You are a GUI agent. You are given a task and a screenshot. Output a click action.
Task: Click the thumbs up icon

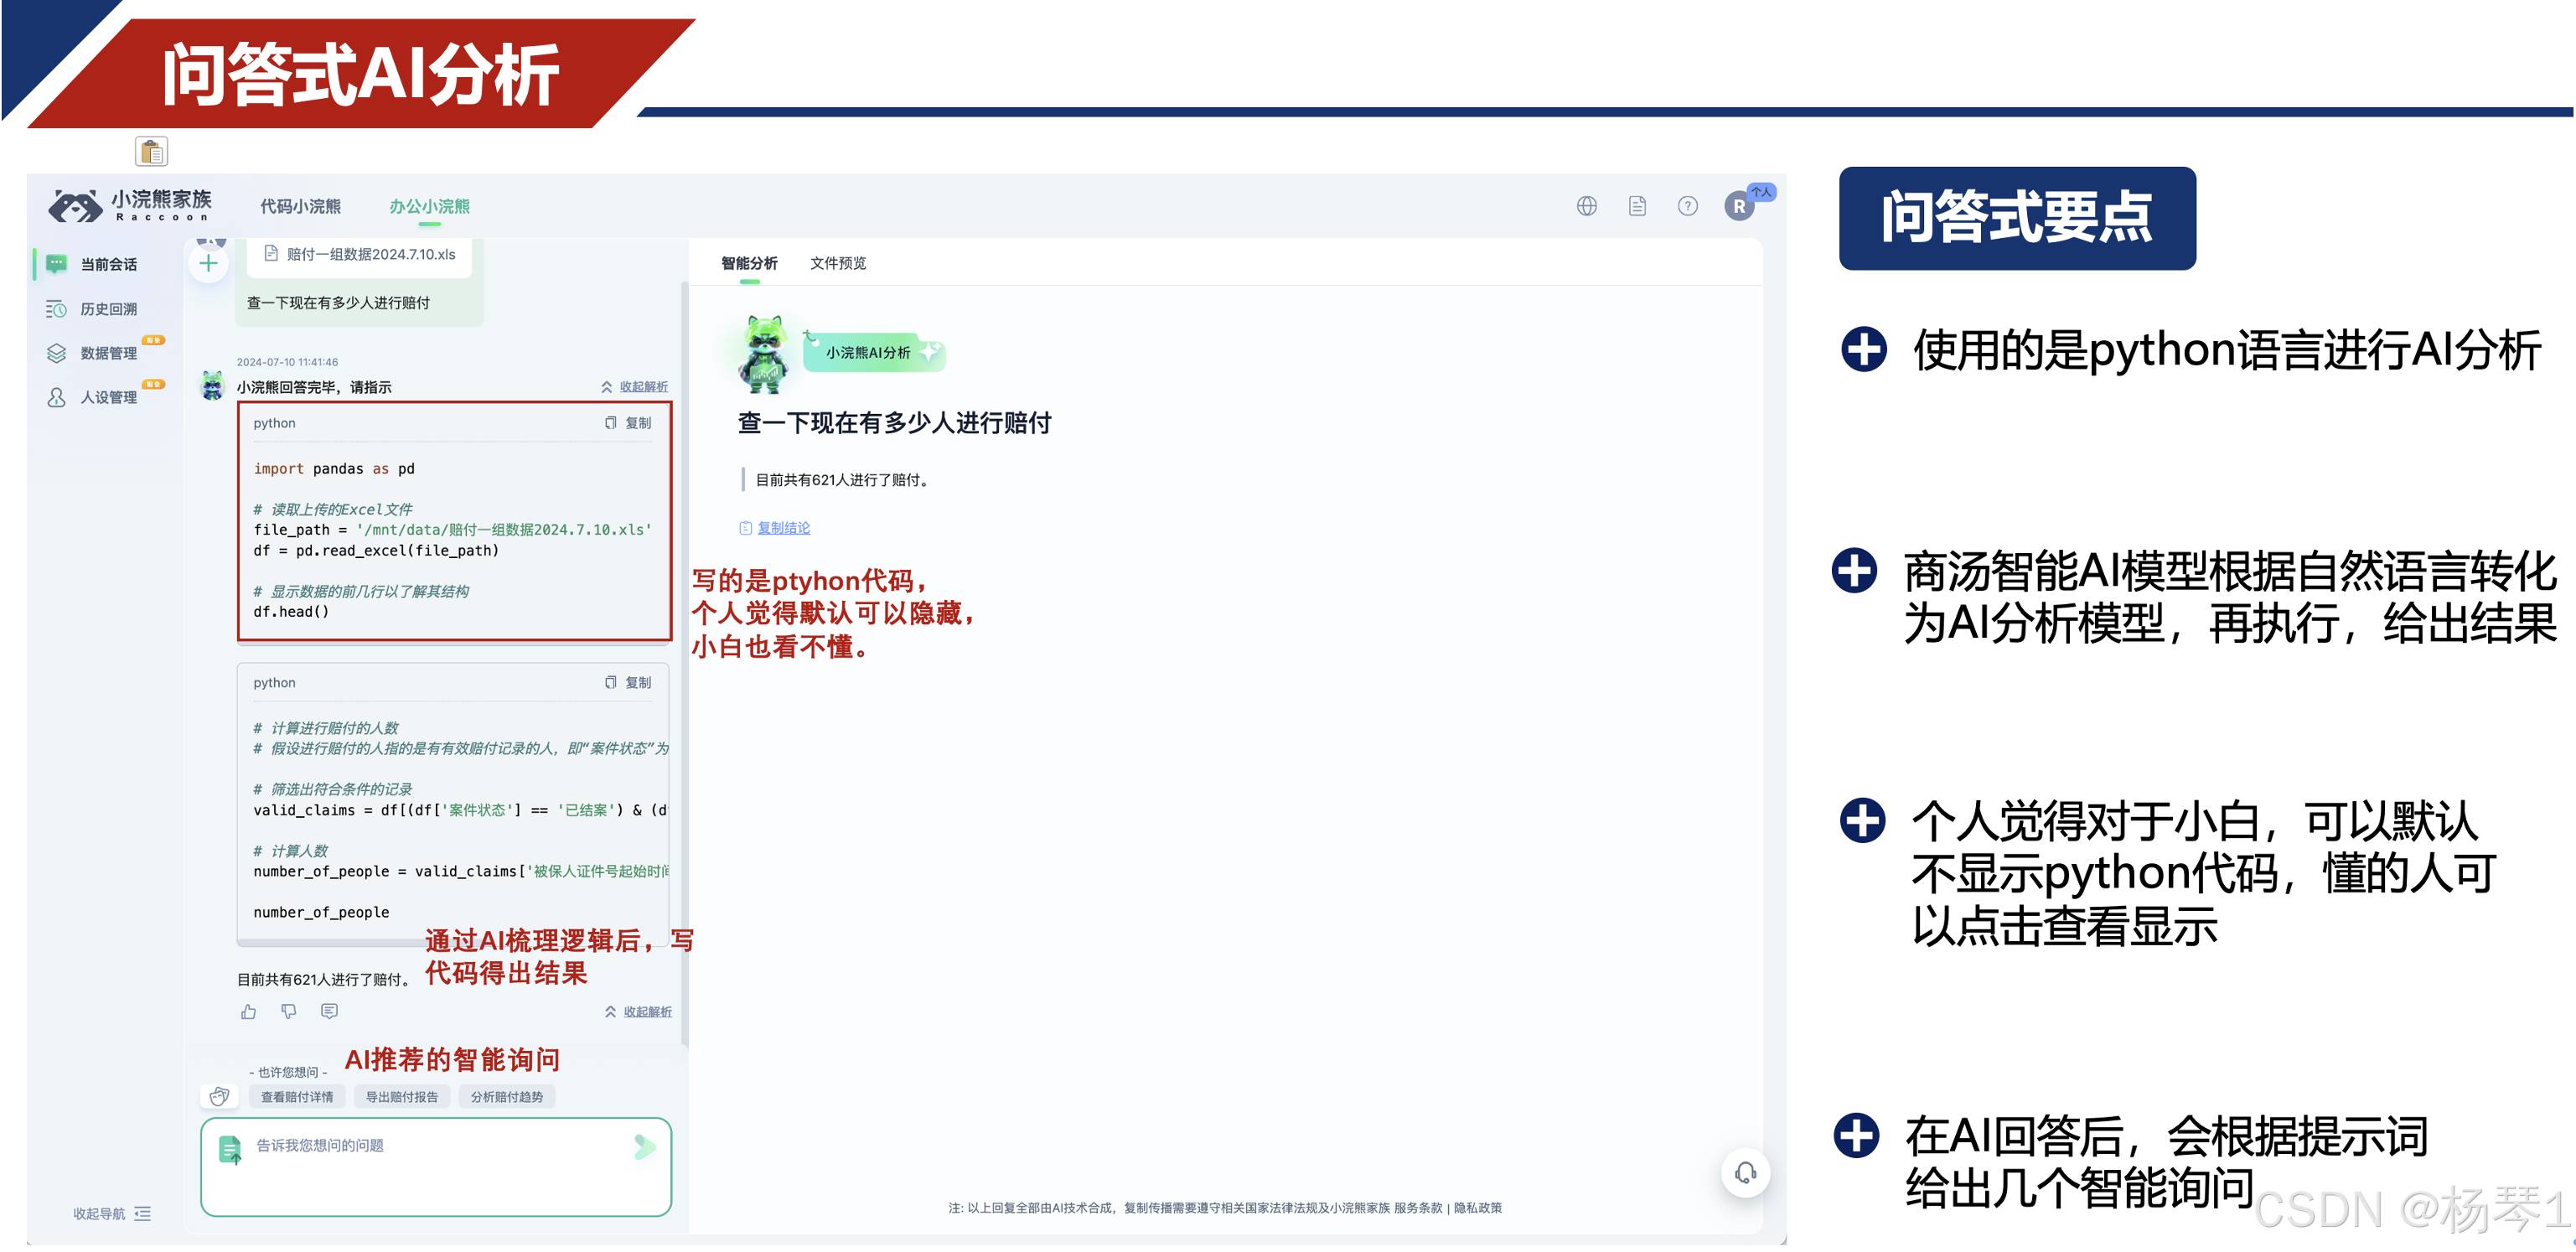pyautogui.click(x=249, y=1012)
